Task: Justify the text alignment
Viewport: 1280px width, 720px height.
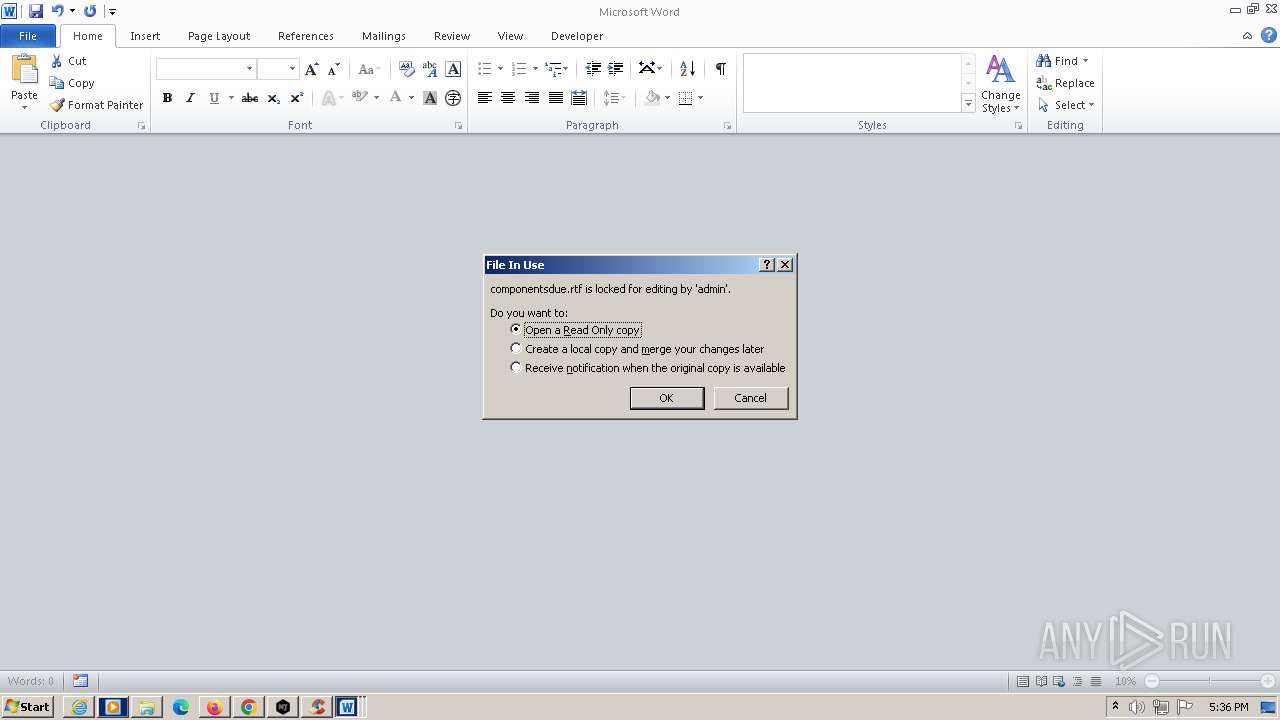Action: [555, 98]
